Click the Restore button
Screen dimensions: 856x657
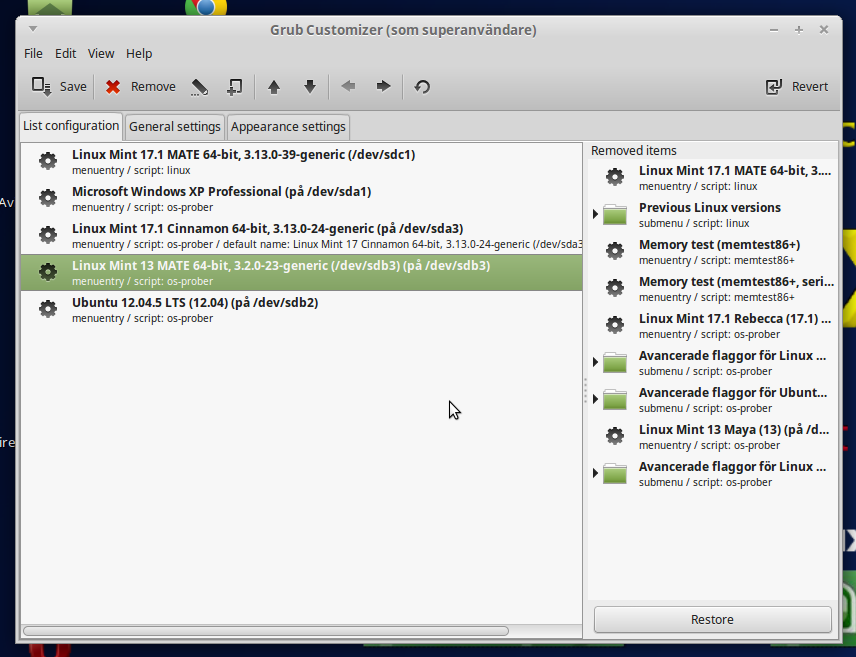(712, 619)
